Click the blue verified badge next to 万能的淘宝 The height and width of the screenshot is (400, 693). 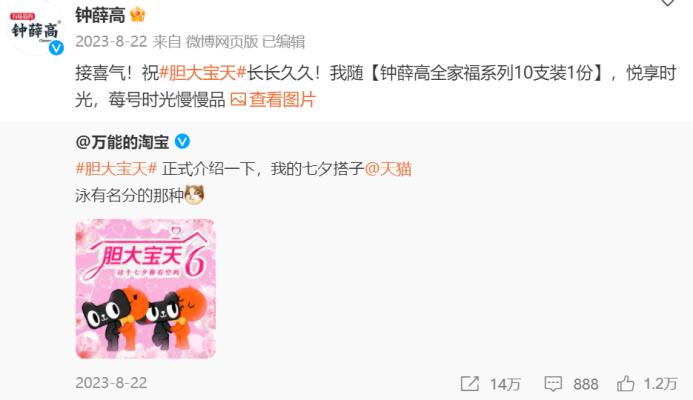(x=182, y=142)
